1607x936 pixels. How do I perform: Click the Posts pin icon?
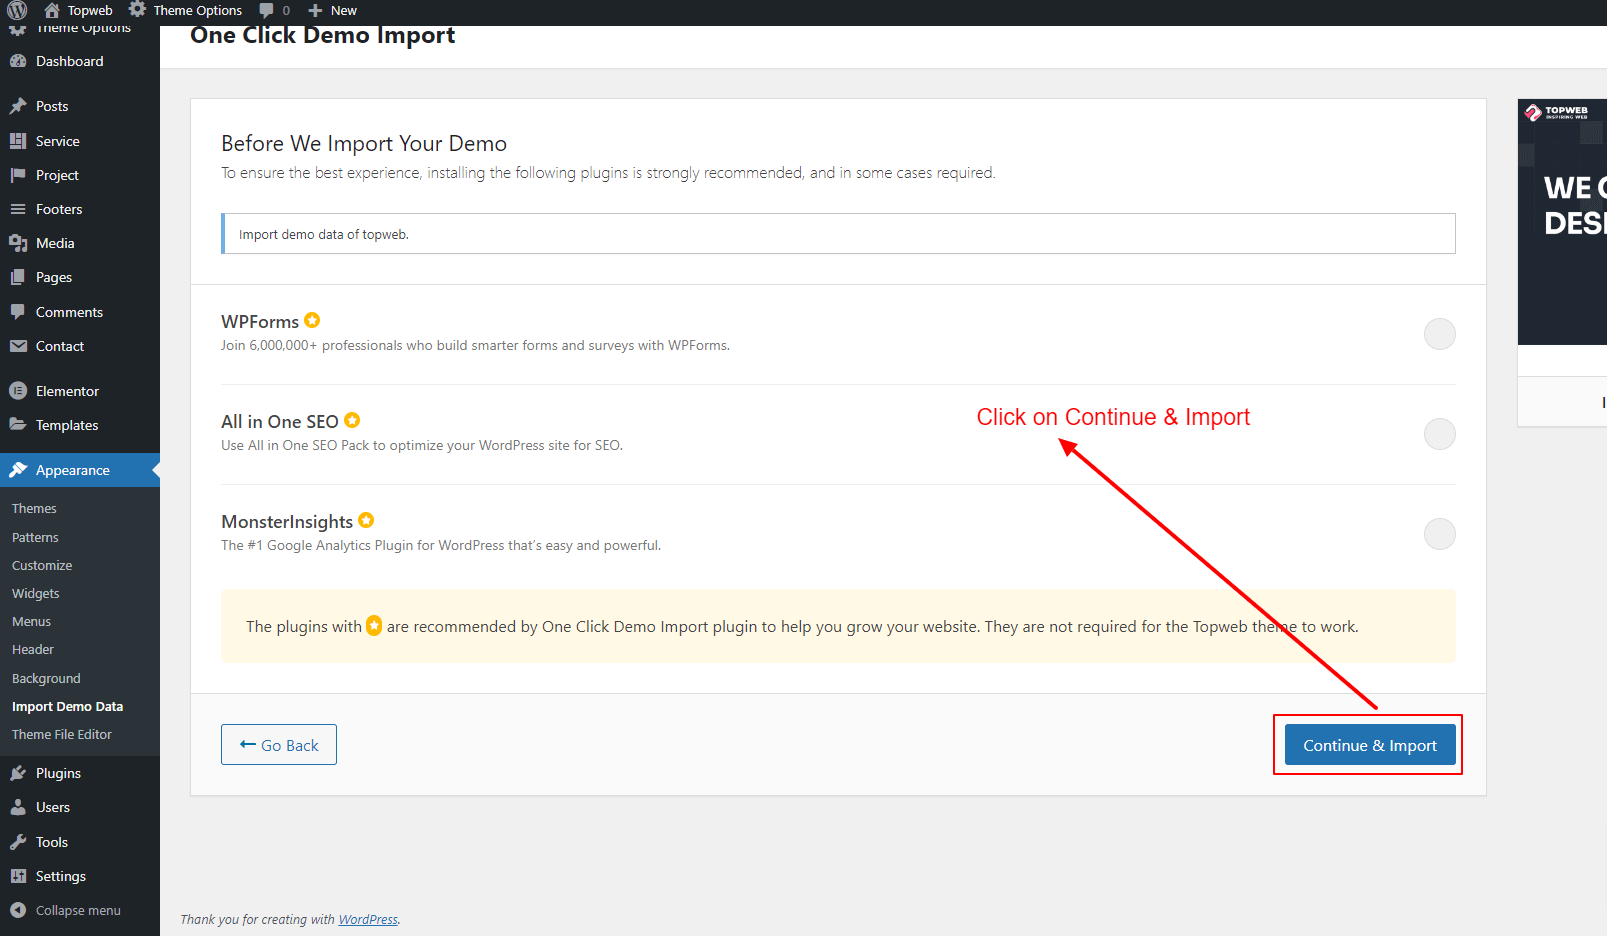[18, 106]
